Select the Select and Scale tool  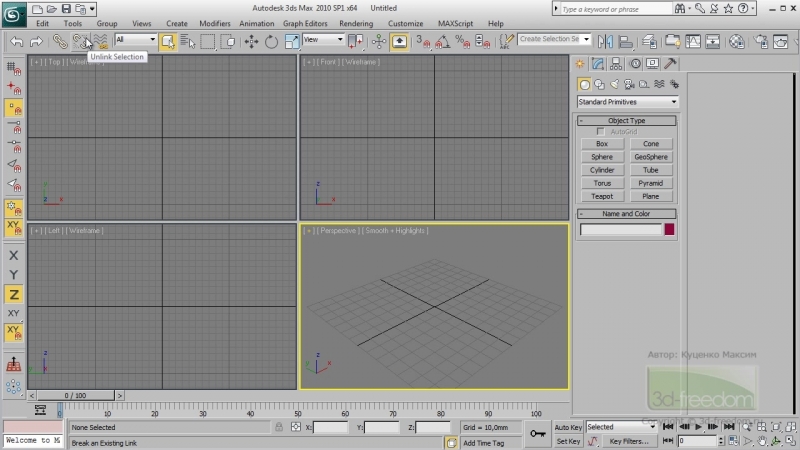tap(292, 41)
